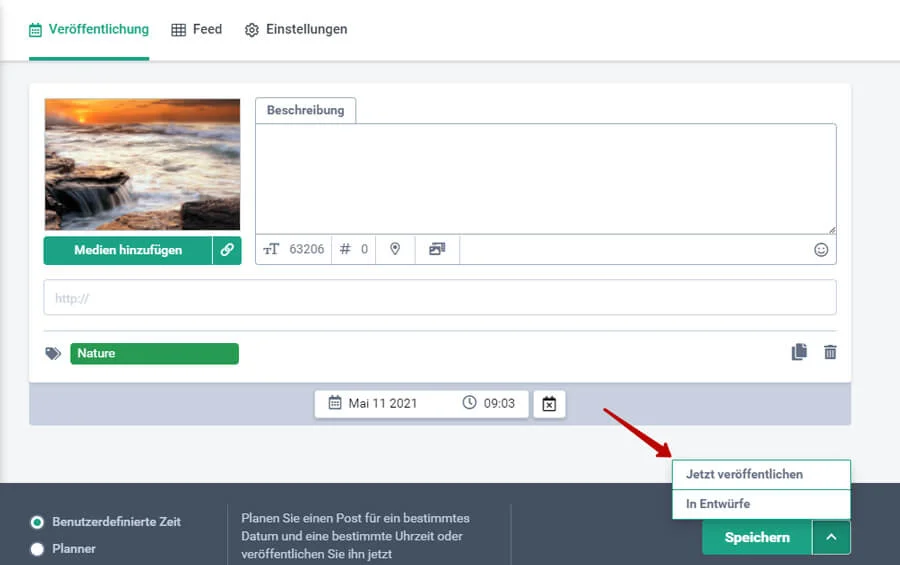Viewport: 900px width, 565px height.
Task: Open the time picker showing 09:03
Action: 489,404
